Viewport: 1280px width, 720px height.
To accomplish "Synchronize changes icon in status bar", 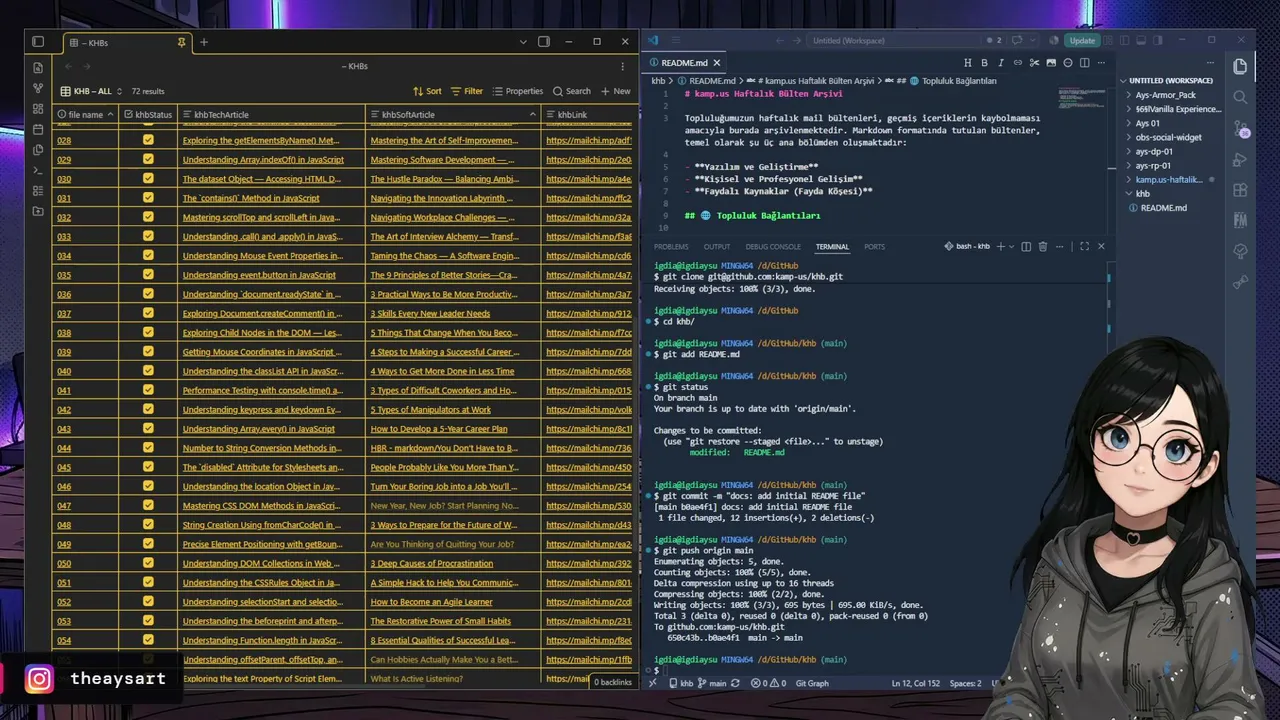I will point(736,683).
